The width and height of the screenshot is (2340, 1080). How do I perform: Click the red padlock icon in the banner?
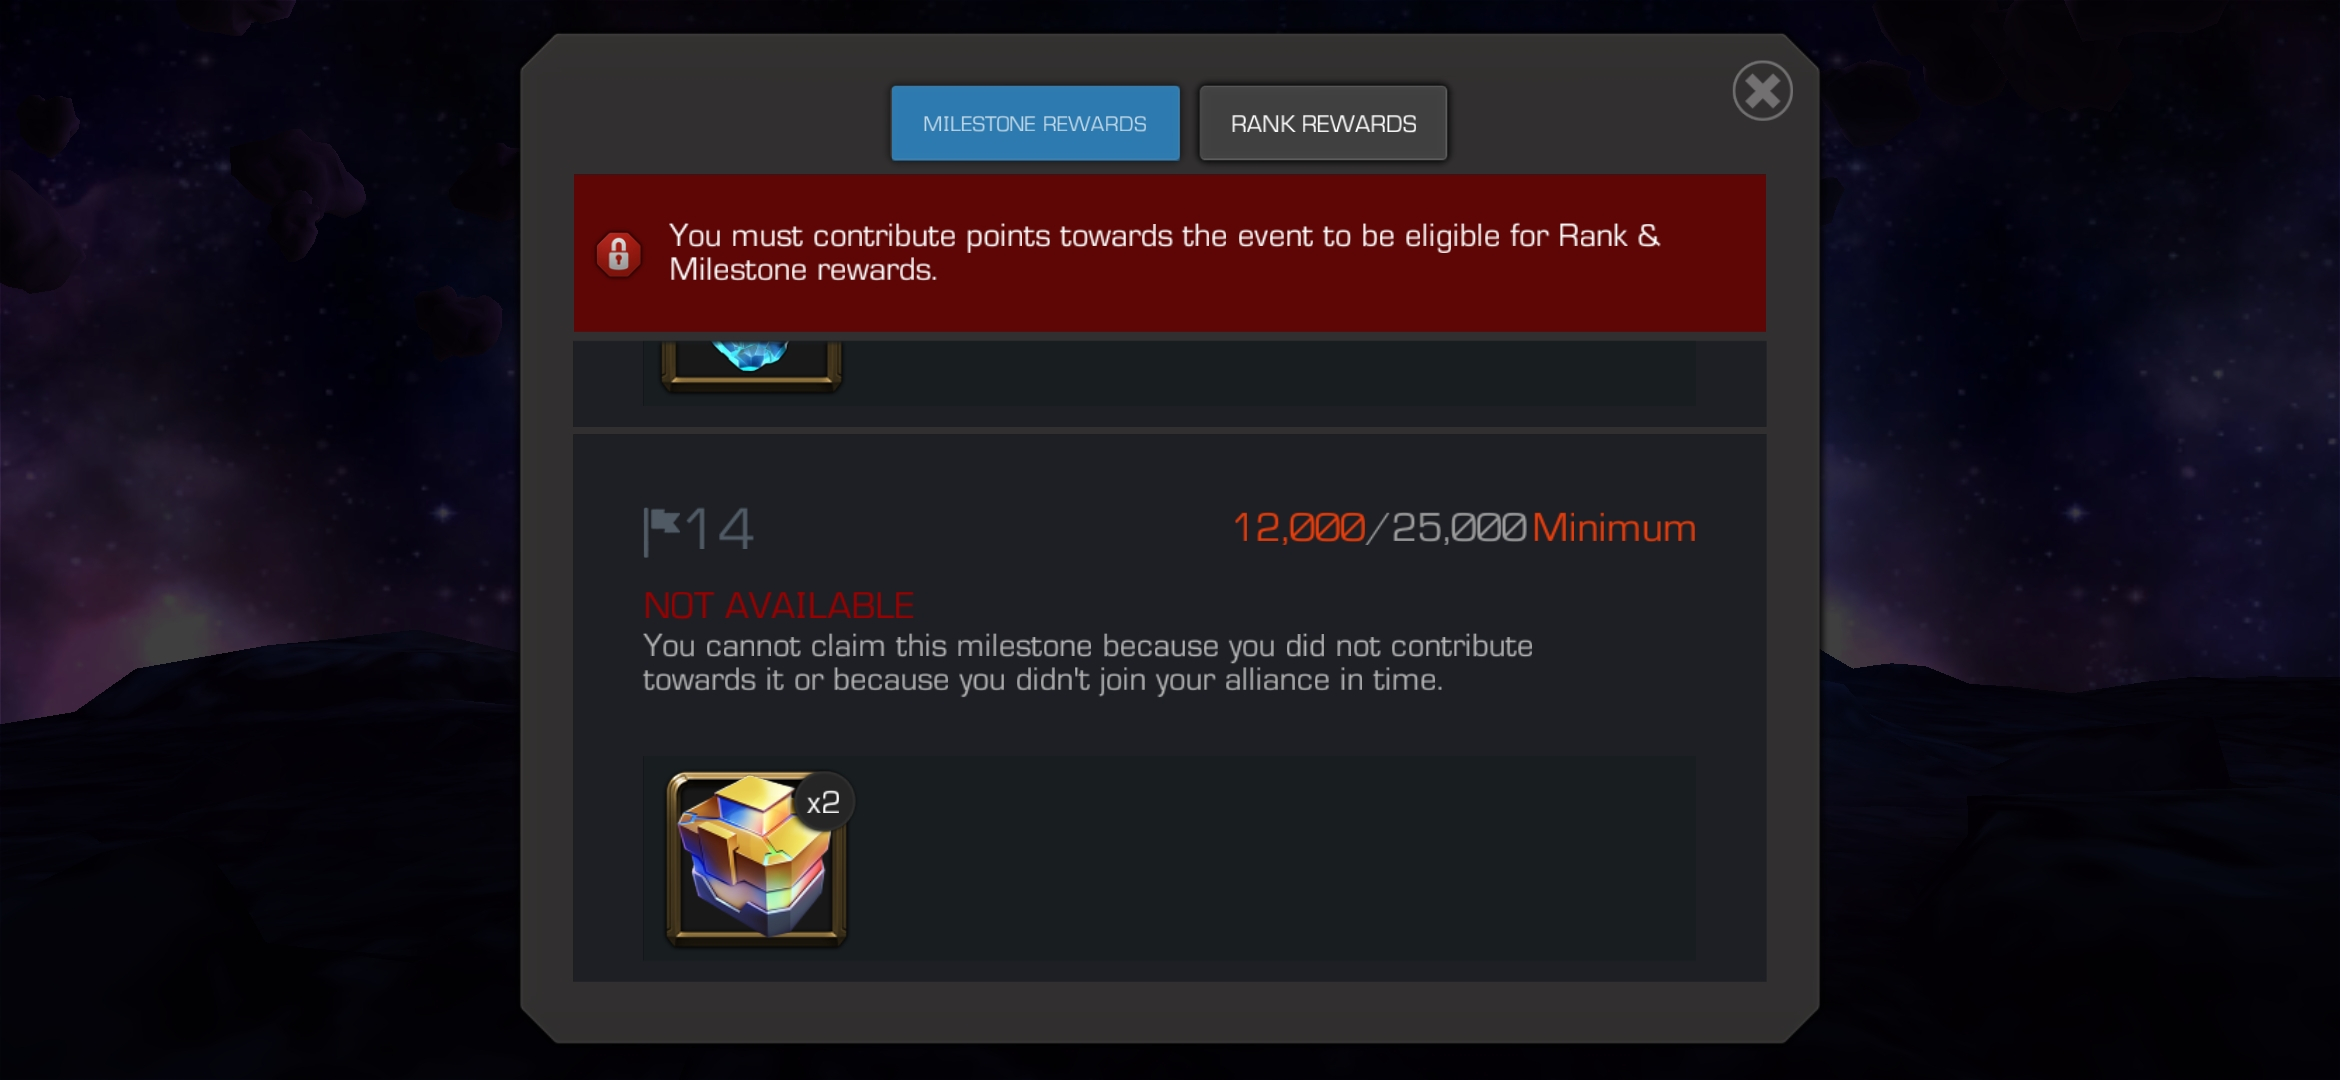point(619,254)
